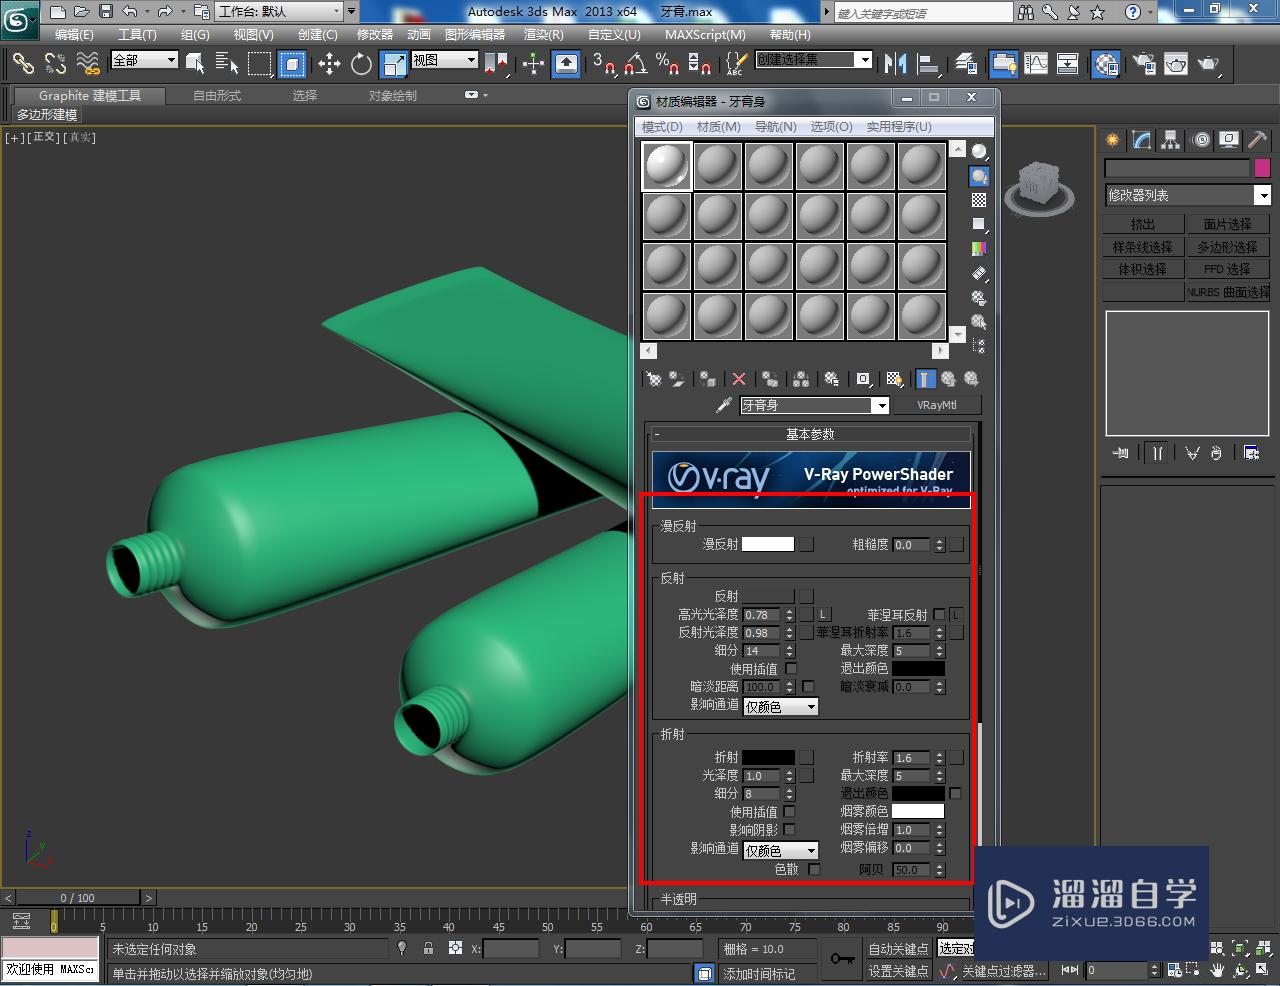
Task: Select the Link tool in main toolbar
Action: 23,64
